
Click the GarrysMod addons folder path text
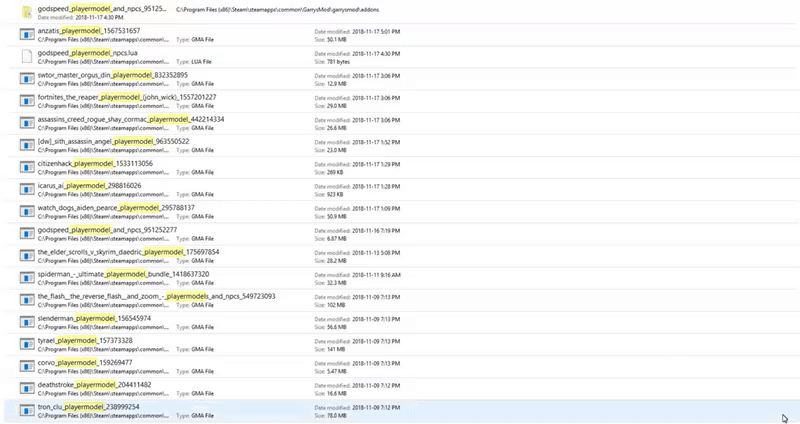[x=278, y=10]
